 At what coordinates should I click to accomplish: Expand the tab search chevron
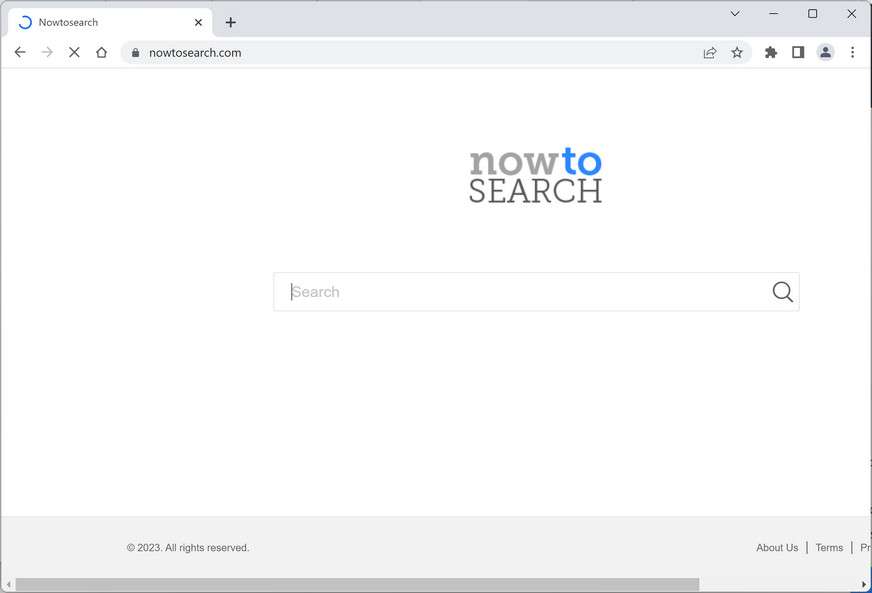735,13
